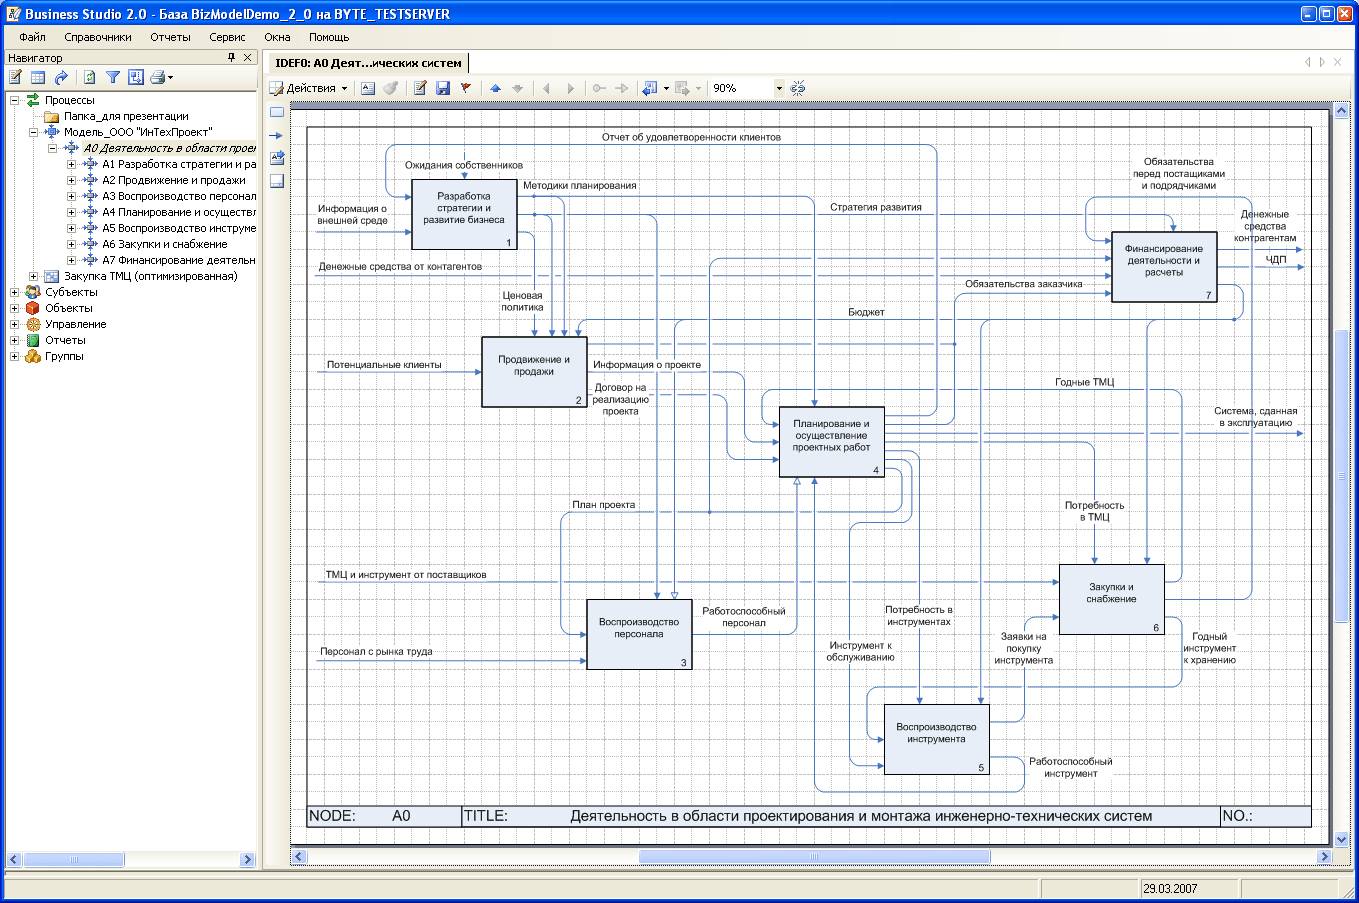Expand the Субъекты node
This screenshot has height=903, width=1359.
click(x=15, y=292)
